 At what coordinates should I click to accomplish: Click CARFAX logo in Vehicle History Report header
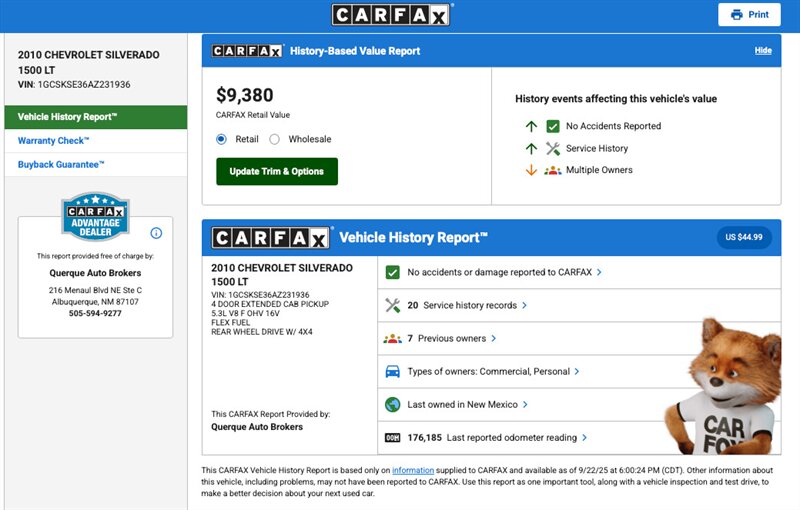(x=270, y=238)
